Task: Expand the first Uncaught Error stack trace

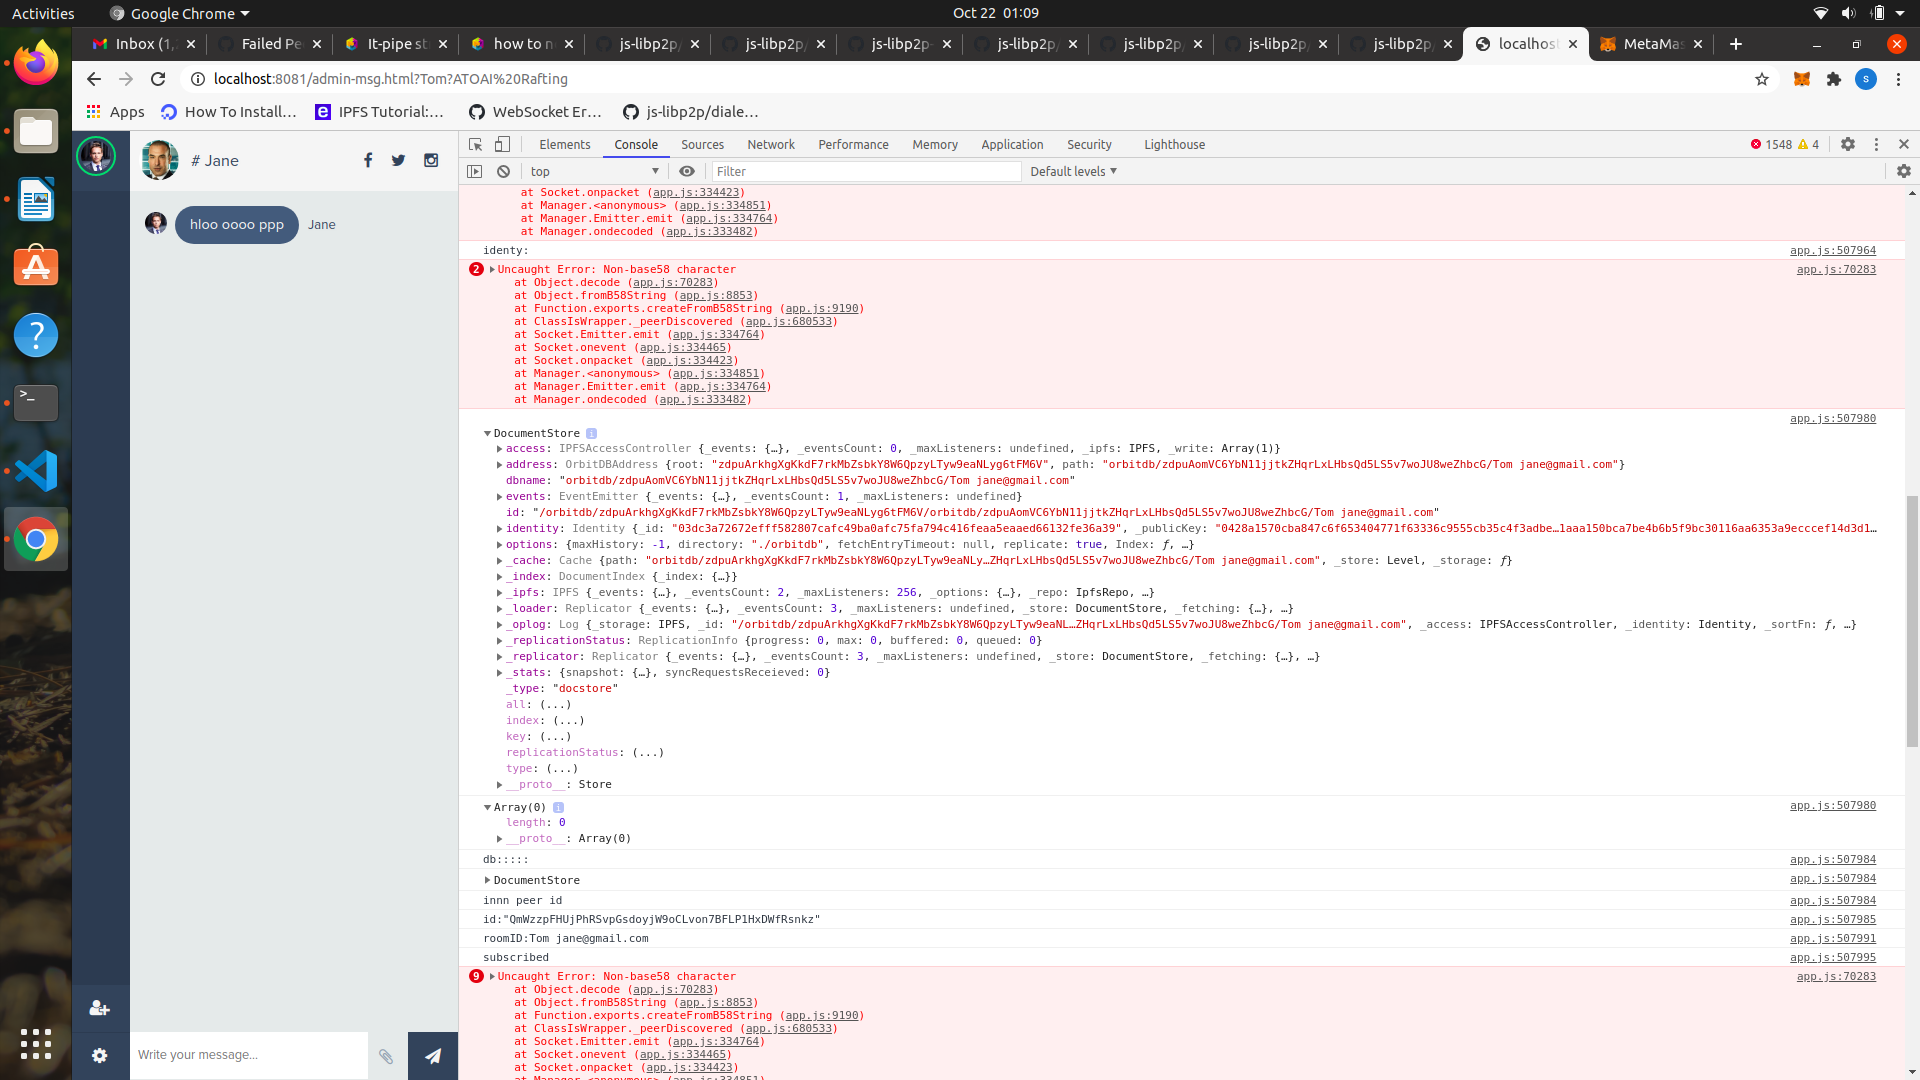Action: click(x=492, y=269)
